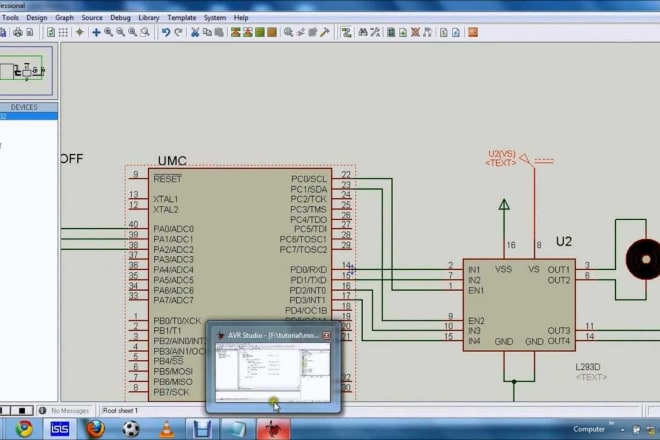Image resolution: width=660 pixels, height=440 pixels.
Task: Open the Graph menu
Action: (64, 18)
